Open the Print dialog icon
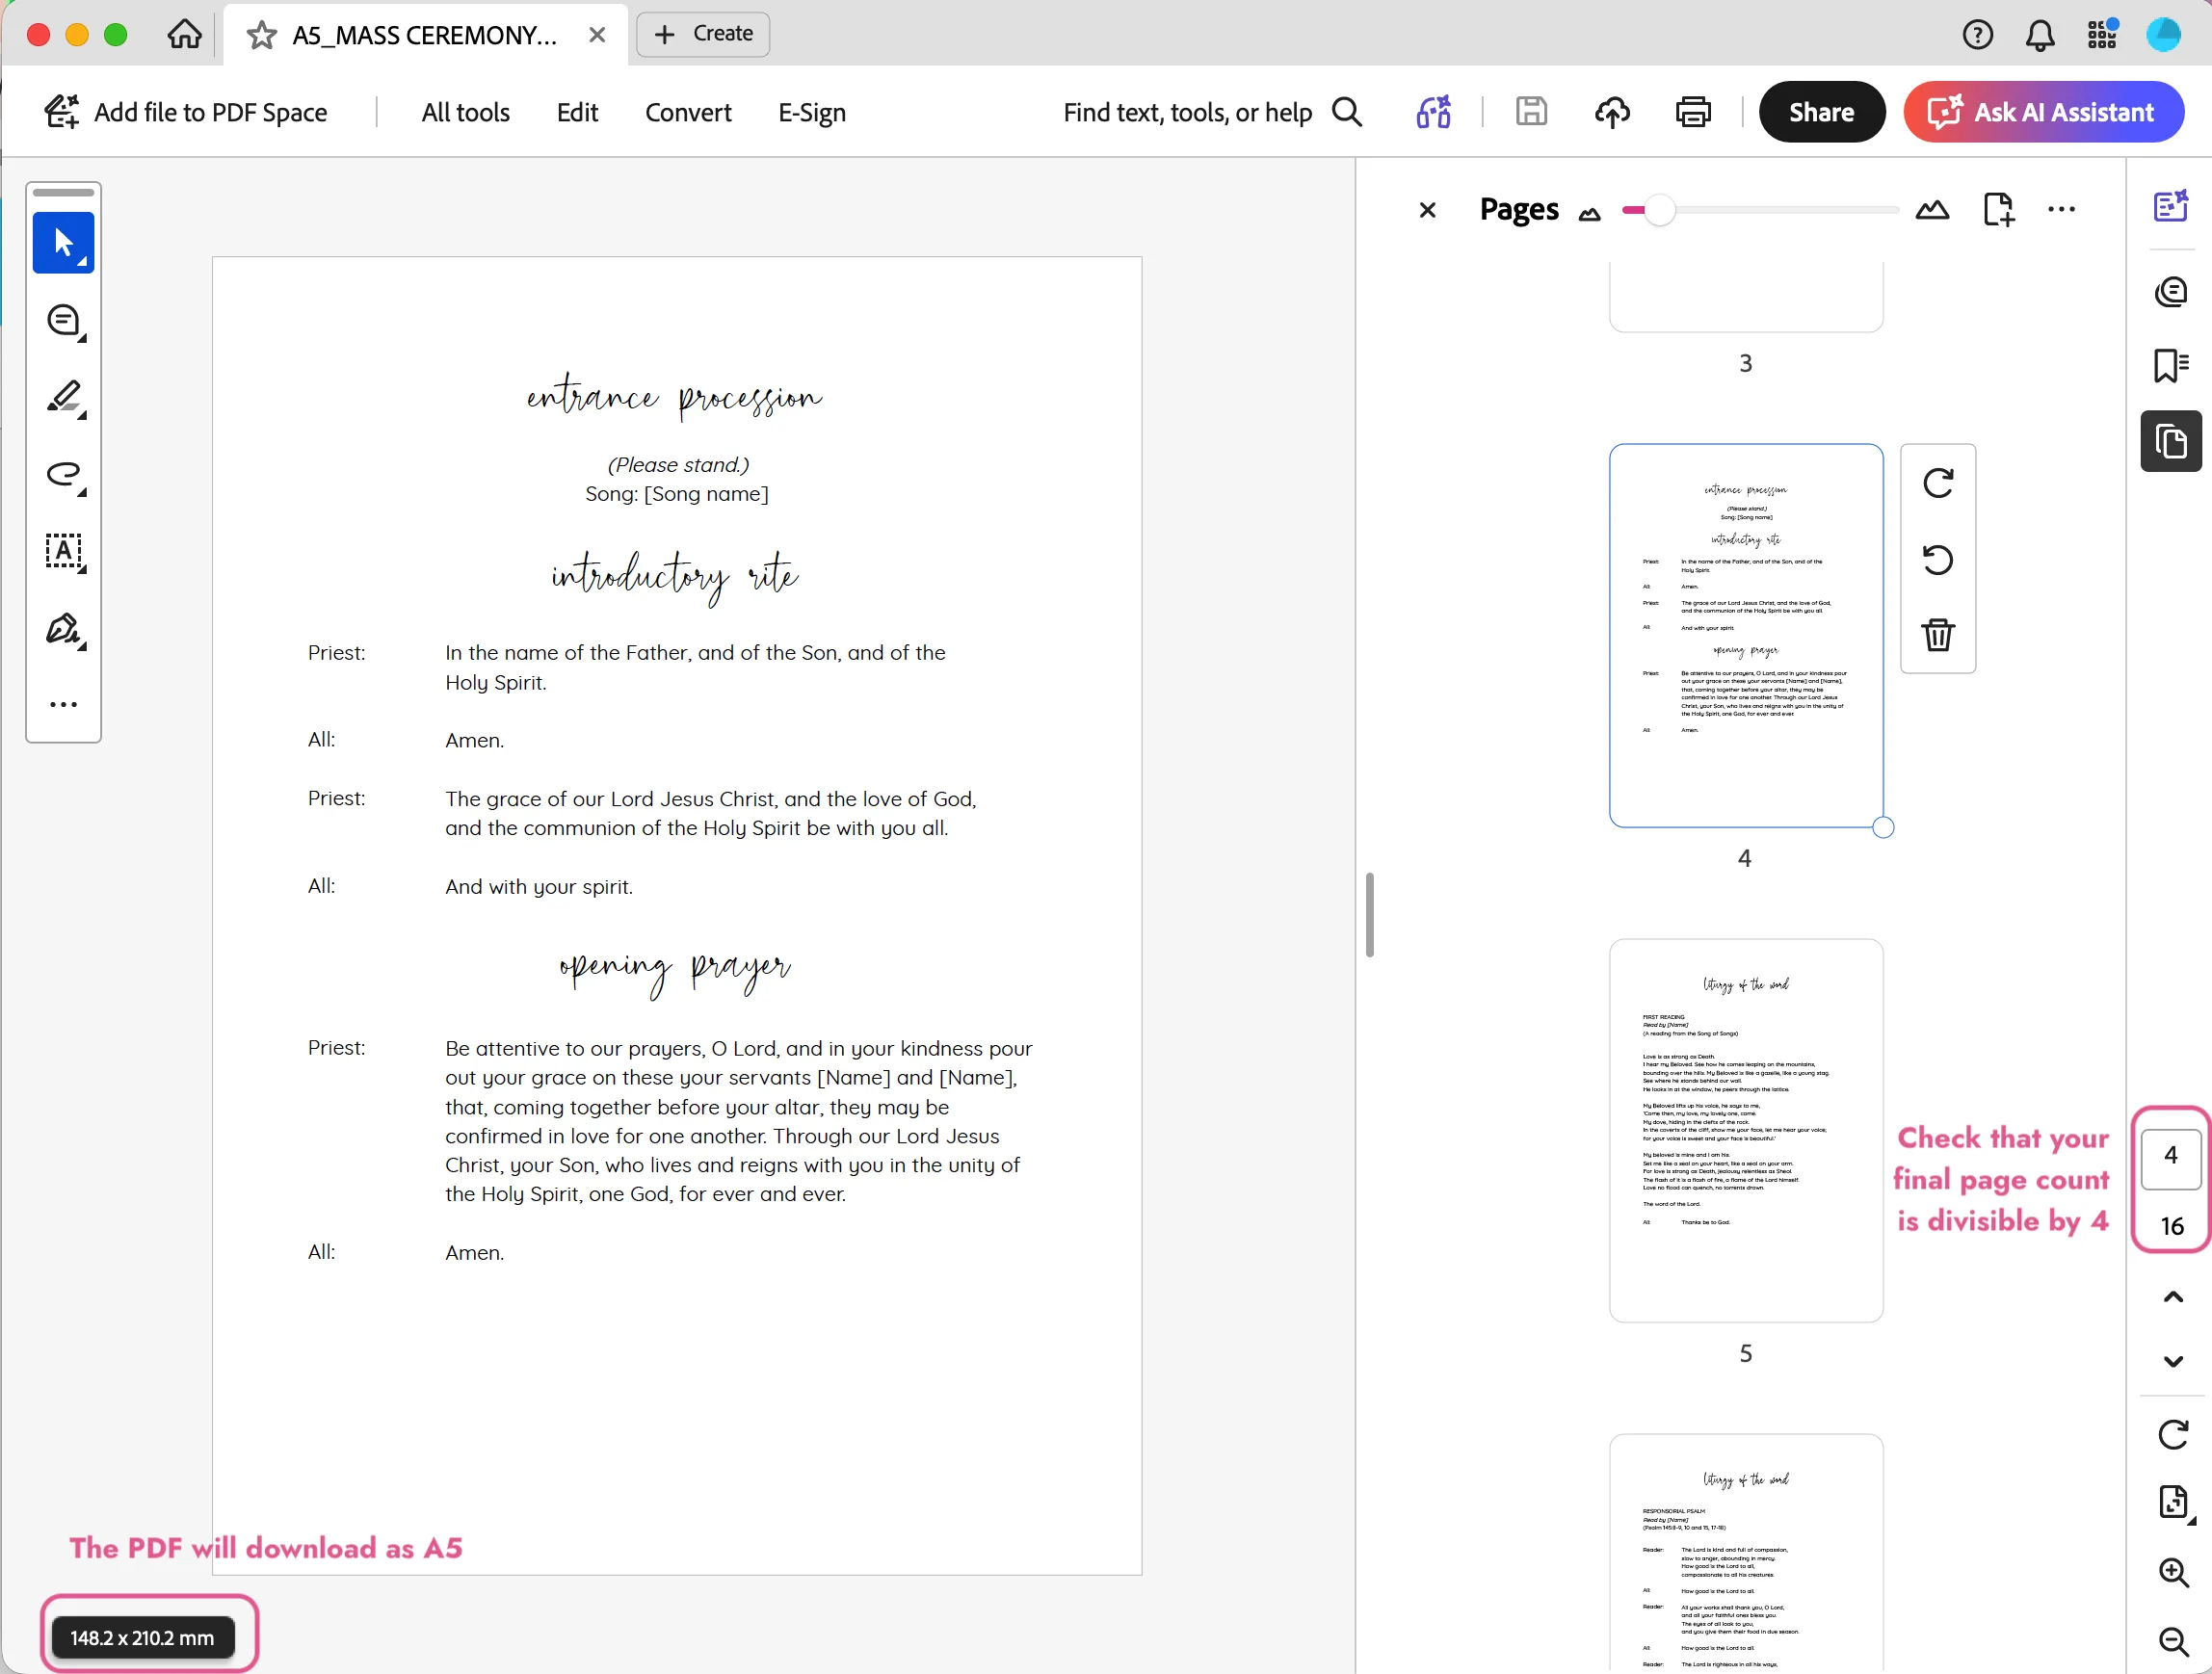Image resolution: width=2212 pixels, height=1674 pixels. 1694,111
